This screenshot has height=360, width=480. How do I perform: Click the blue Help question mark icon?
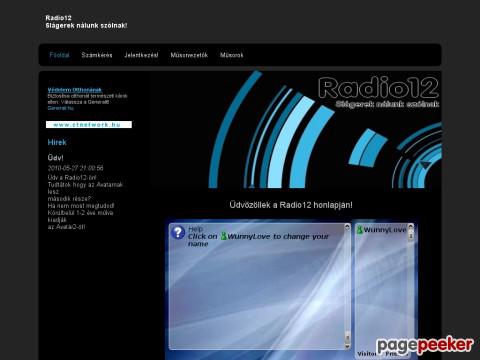pos(178,232)
